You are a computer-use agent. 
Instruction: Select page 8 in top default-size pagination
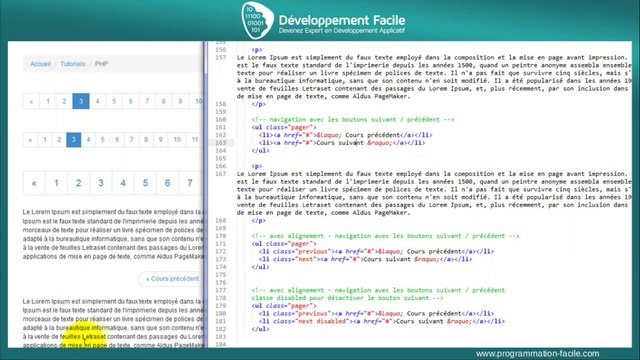164,101
